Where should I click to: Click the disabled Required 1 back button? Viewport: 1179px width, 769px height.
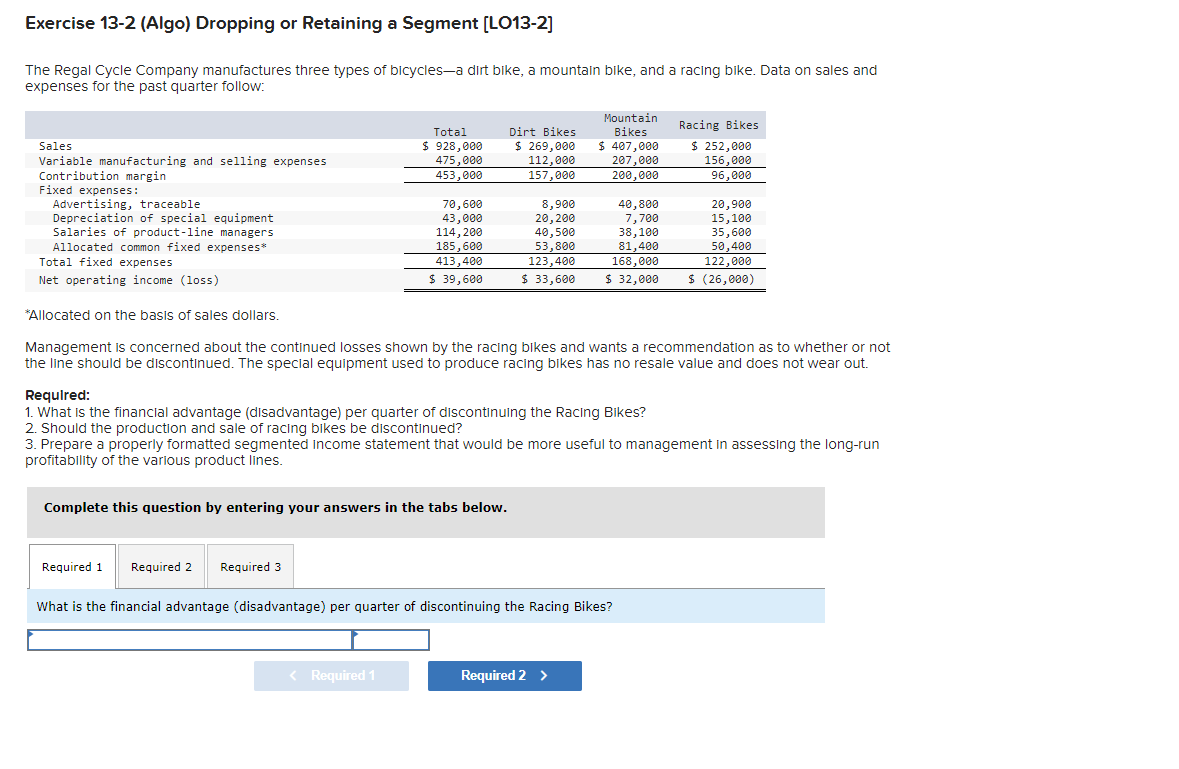[x=331, y=675]
